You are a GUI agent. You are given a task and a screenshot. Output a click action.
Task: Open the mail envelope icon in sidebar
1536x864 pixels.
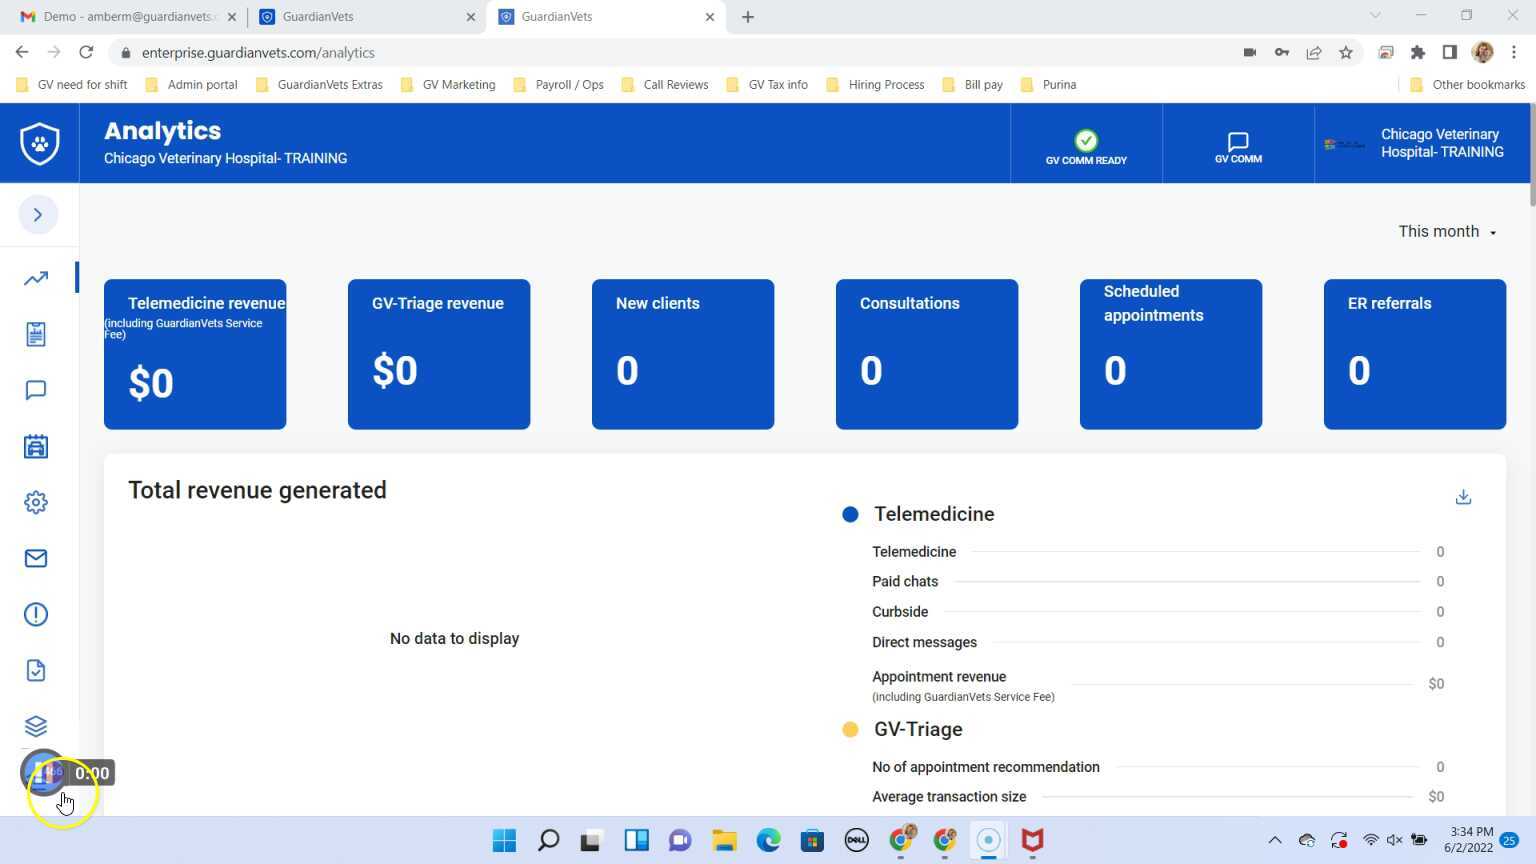(x=36, y=558)
